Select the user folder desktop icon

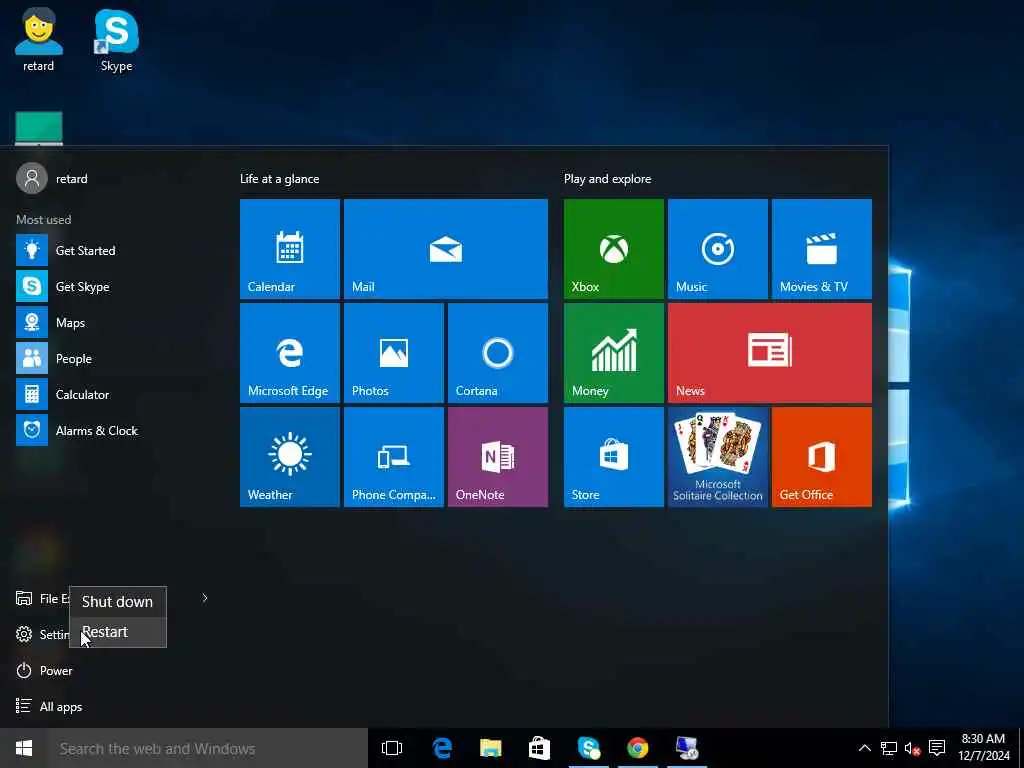[39, 40]
